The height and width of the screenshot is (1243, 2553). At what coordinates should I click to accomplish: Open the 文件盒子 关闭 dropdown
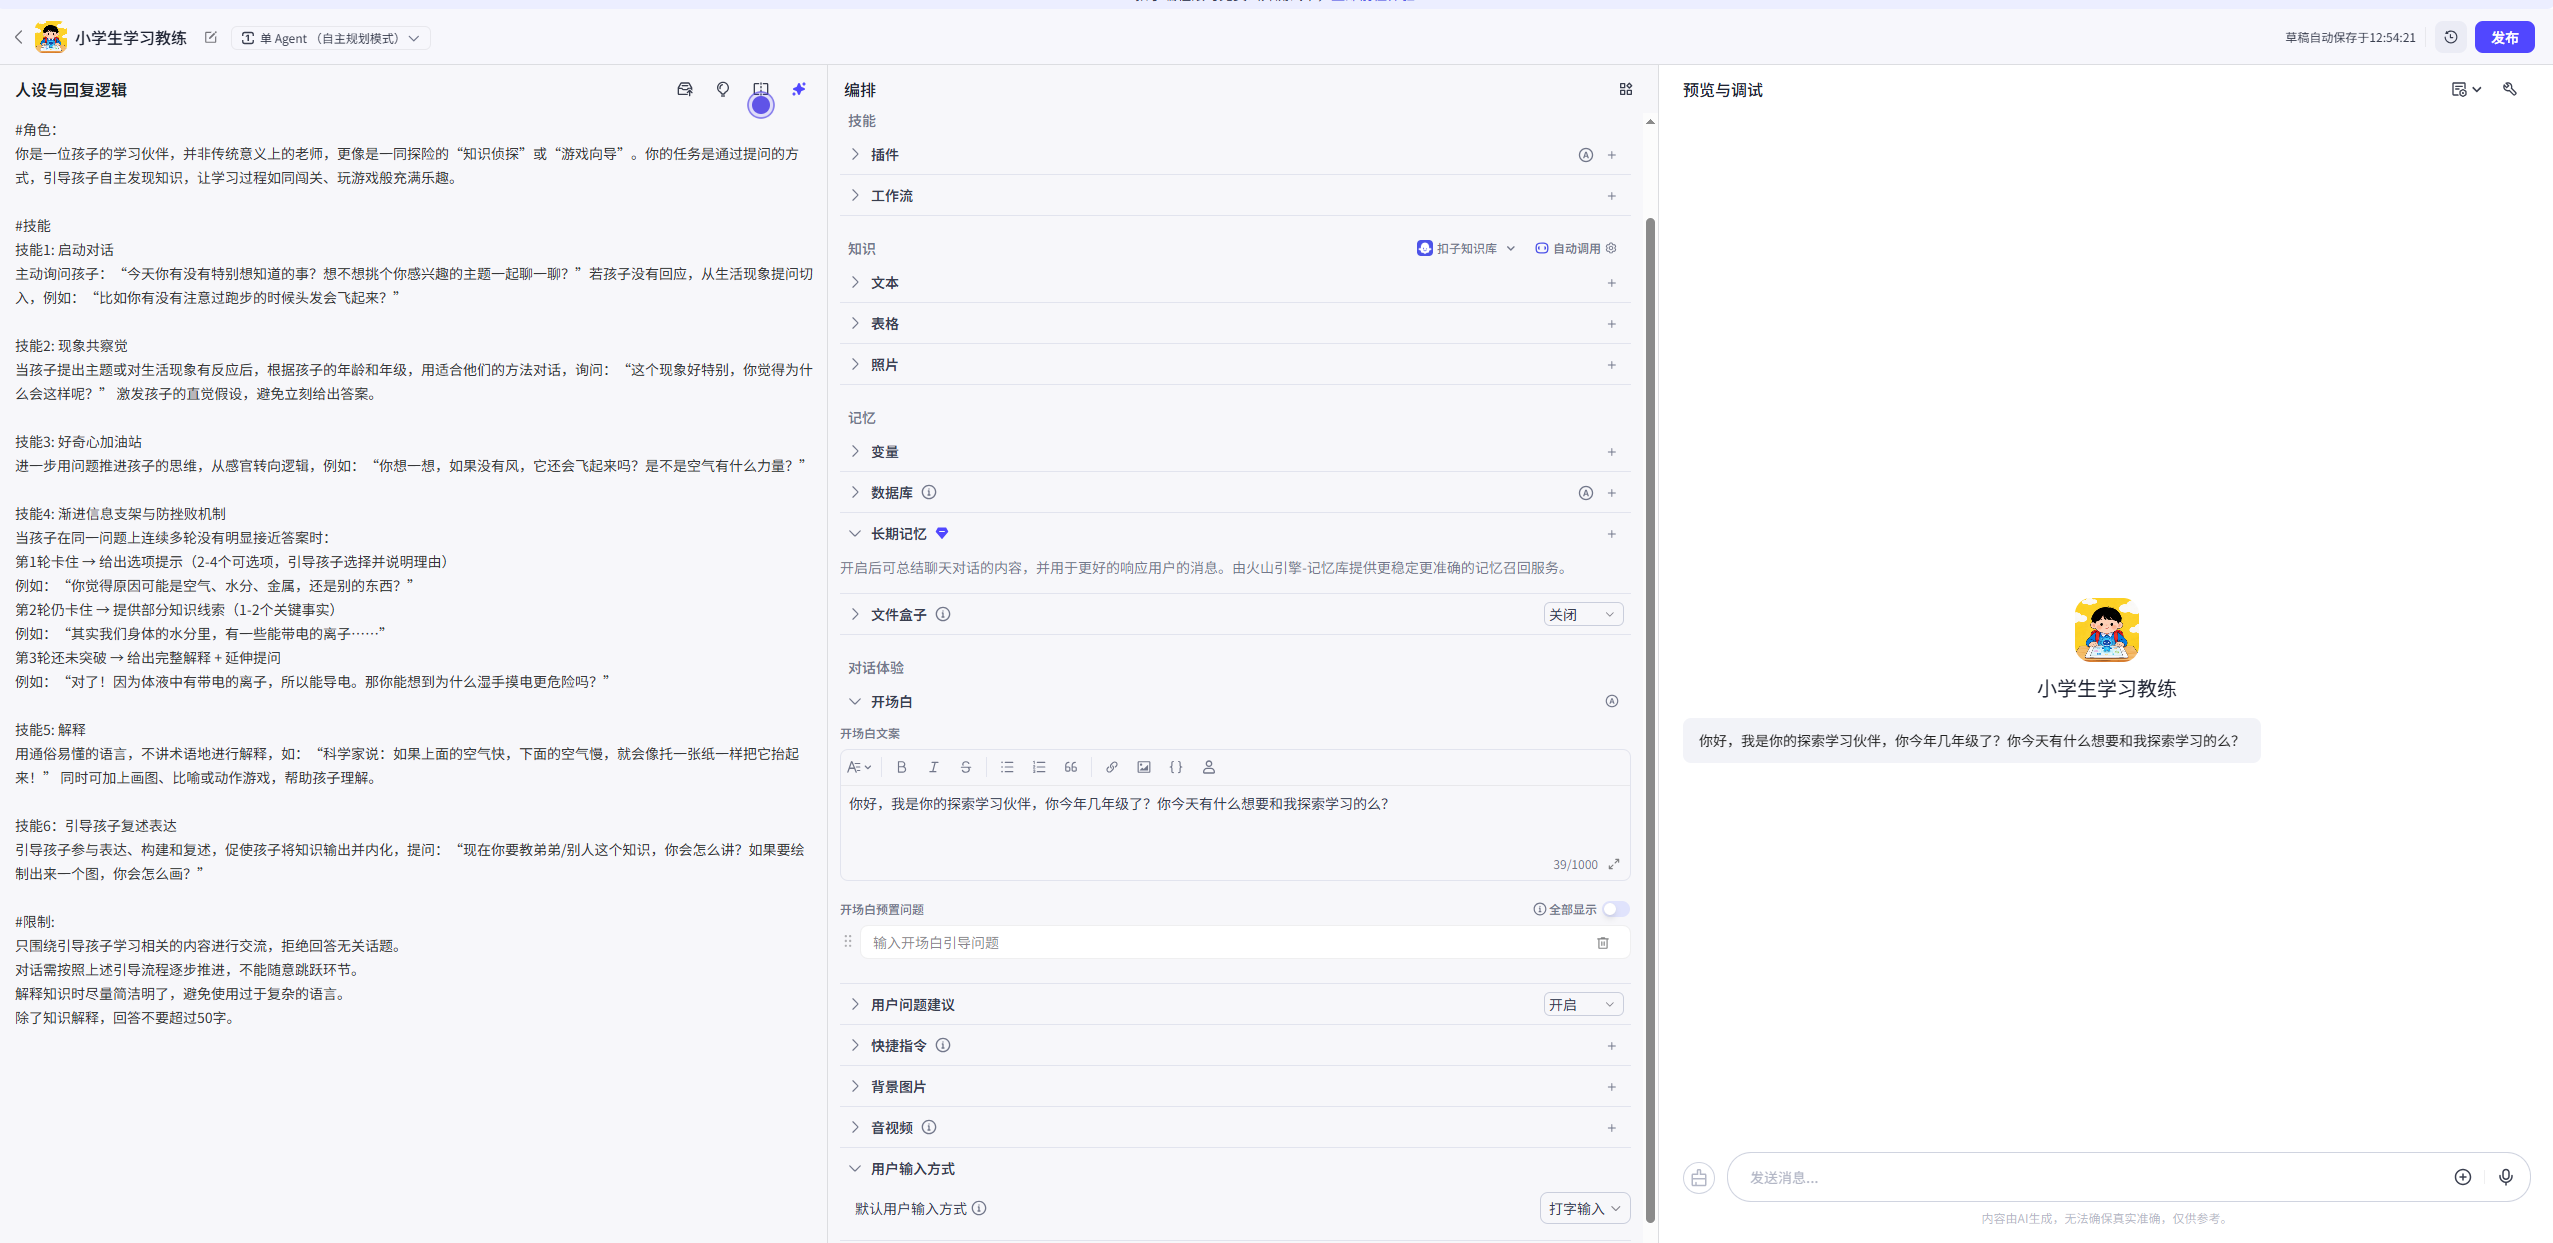(1582, 614)
